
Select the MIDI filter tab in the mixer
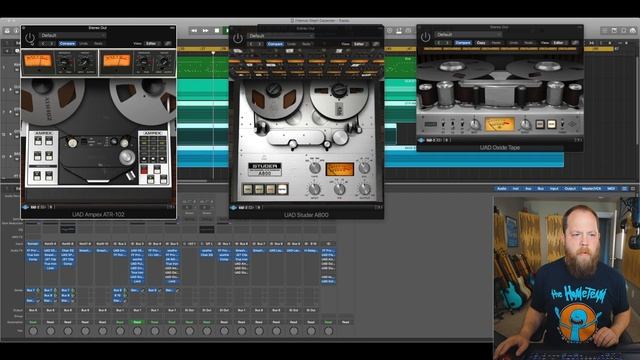[611, 189]
